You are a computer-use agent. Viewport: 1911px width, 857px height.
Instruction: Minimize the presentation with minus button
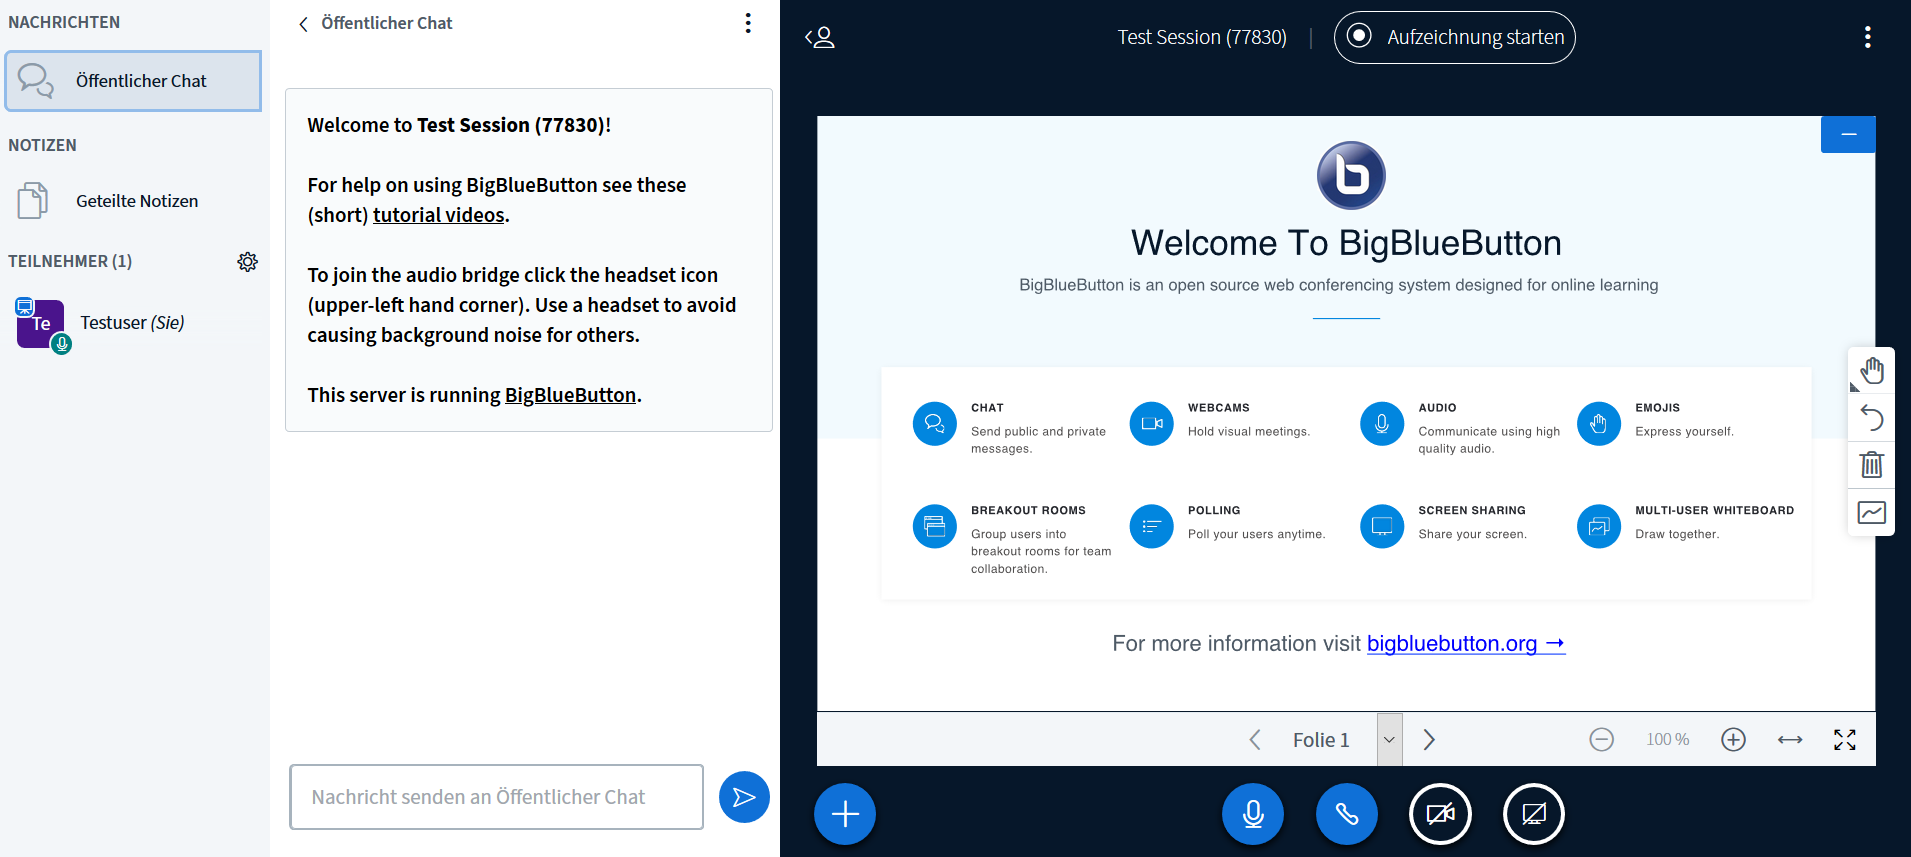click(x=1848, y=134)
